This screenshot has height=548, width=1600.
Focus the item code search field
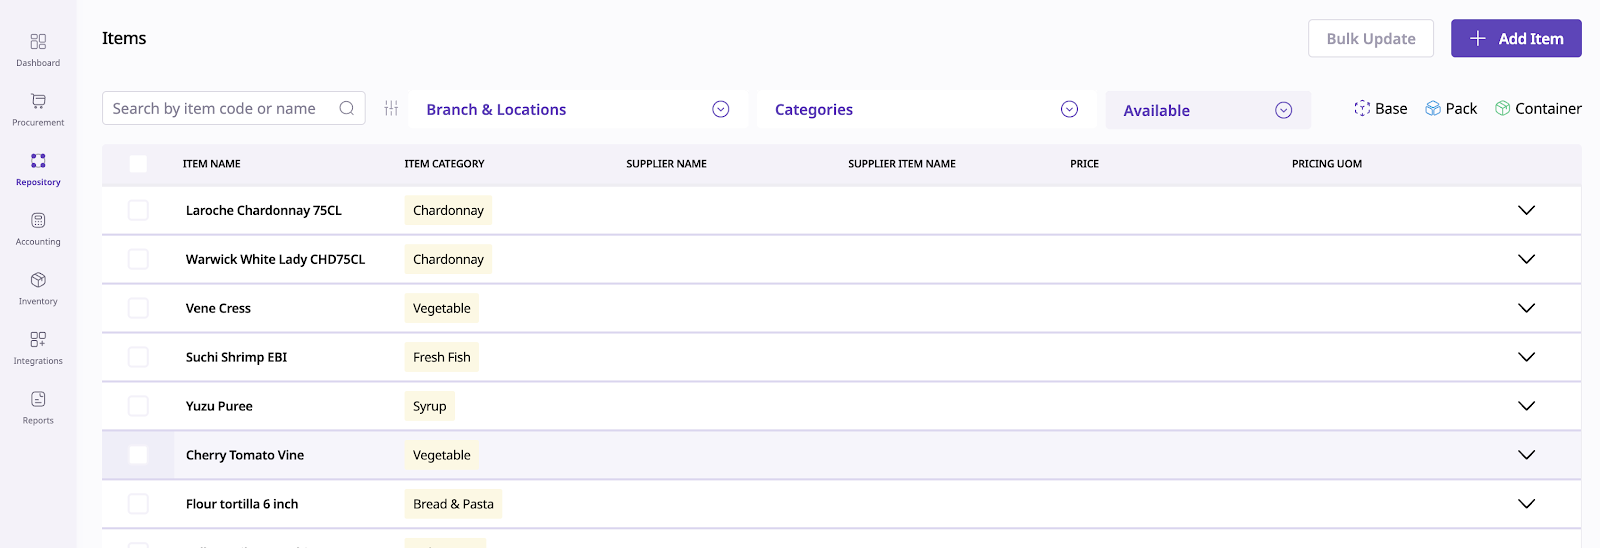point(220,108)
